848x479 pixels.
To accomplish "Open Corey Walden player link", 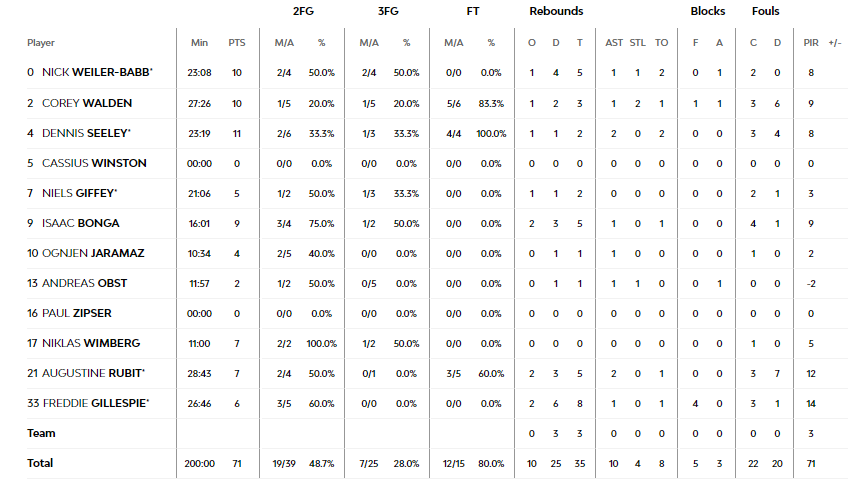I will click(87, 103).
